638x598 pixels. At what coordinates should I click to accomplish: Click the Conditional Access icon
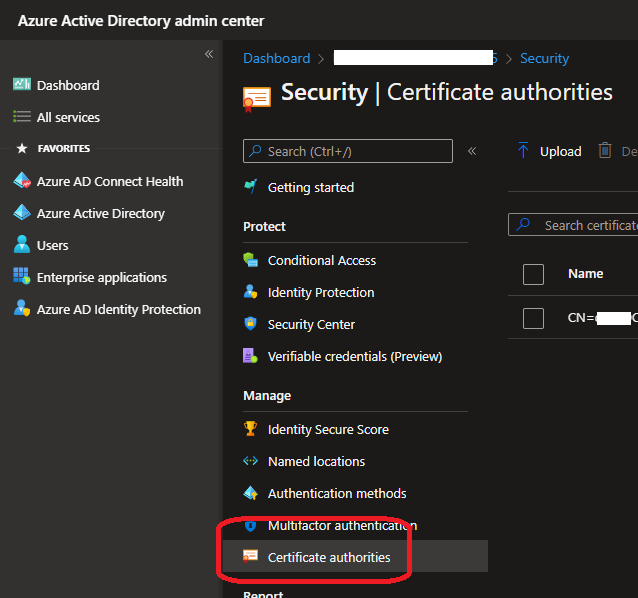click(250, 260)
